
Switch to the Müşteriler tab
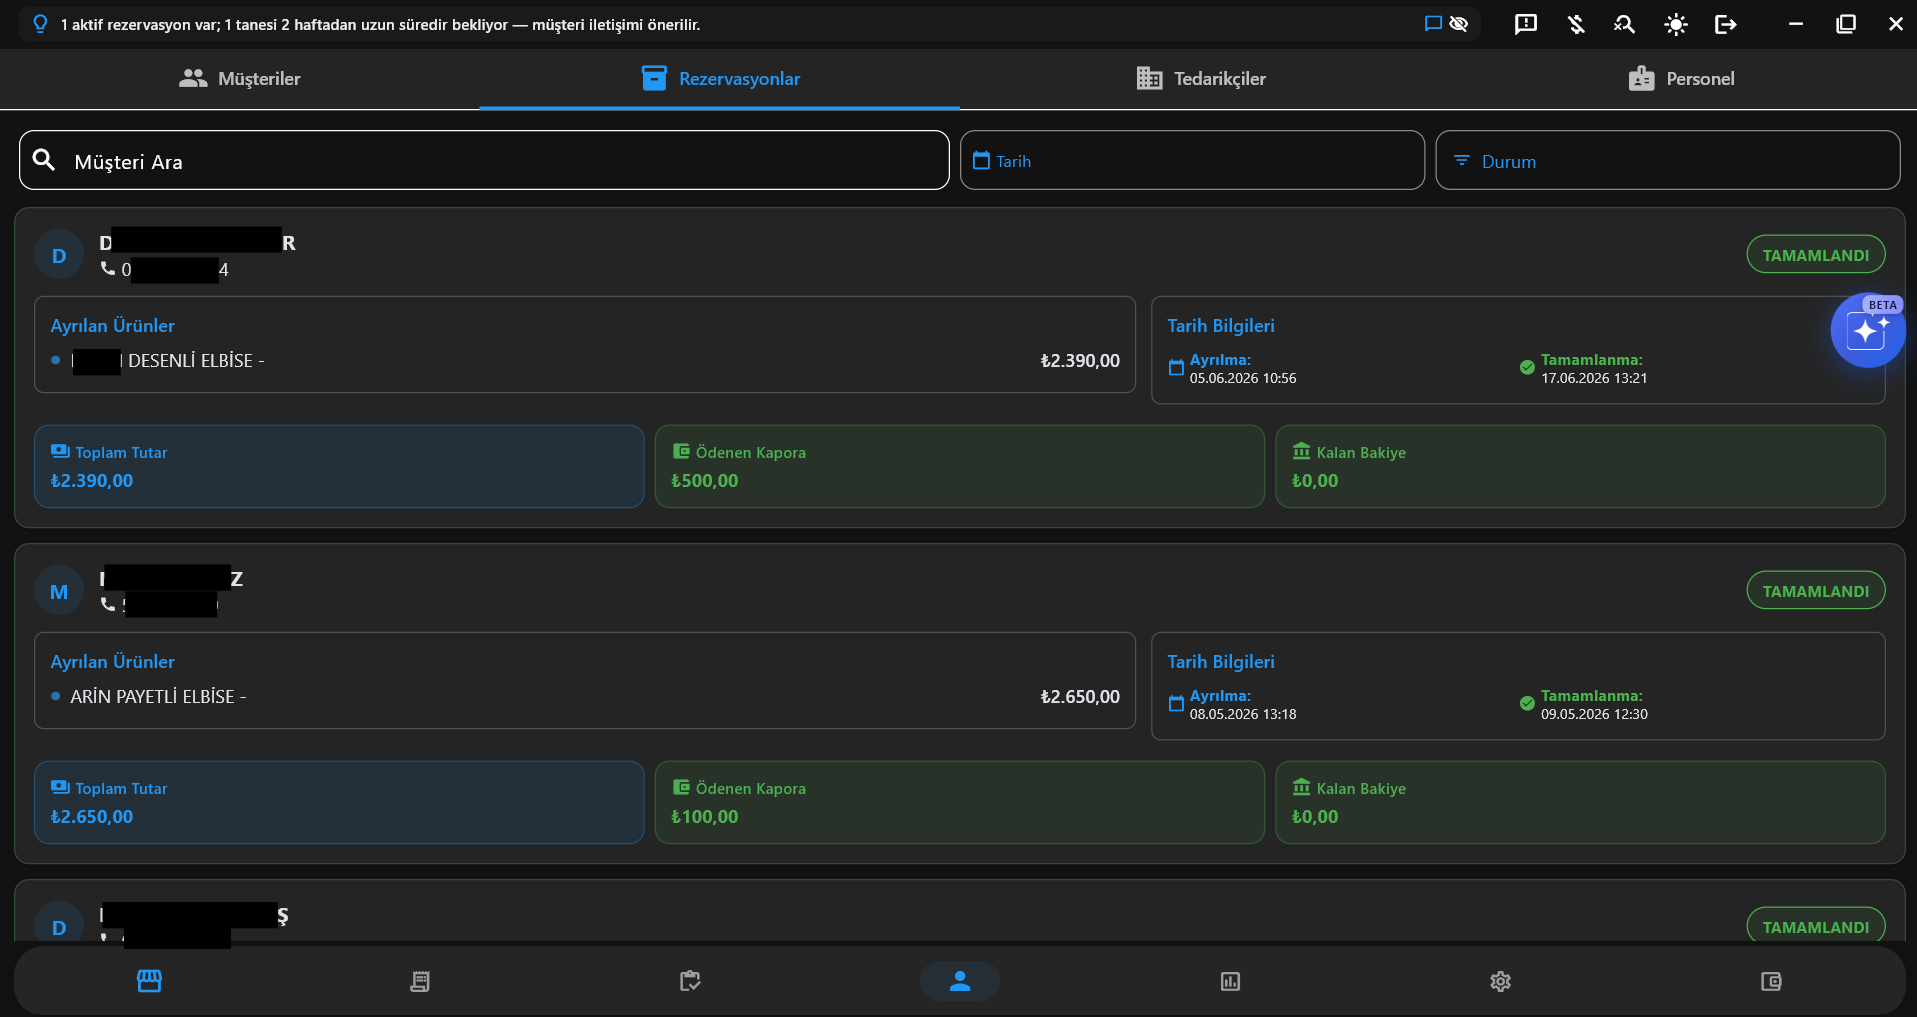[240, 79]
